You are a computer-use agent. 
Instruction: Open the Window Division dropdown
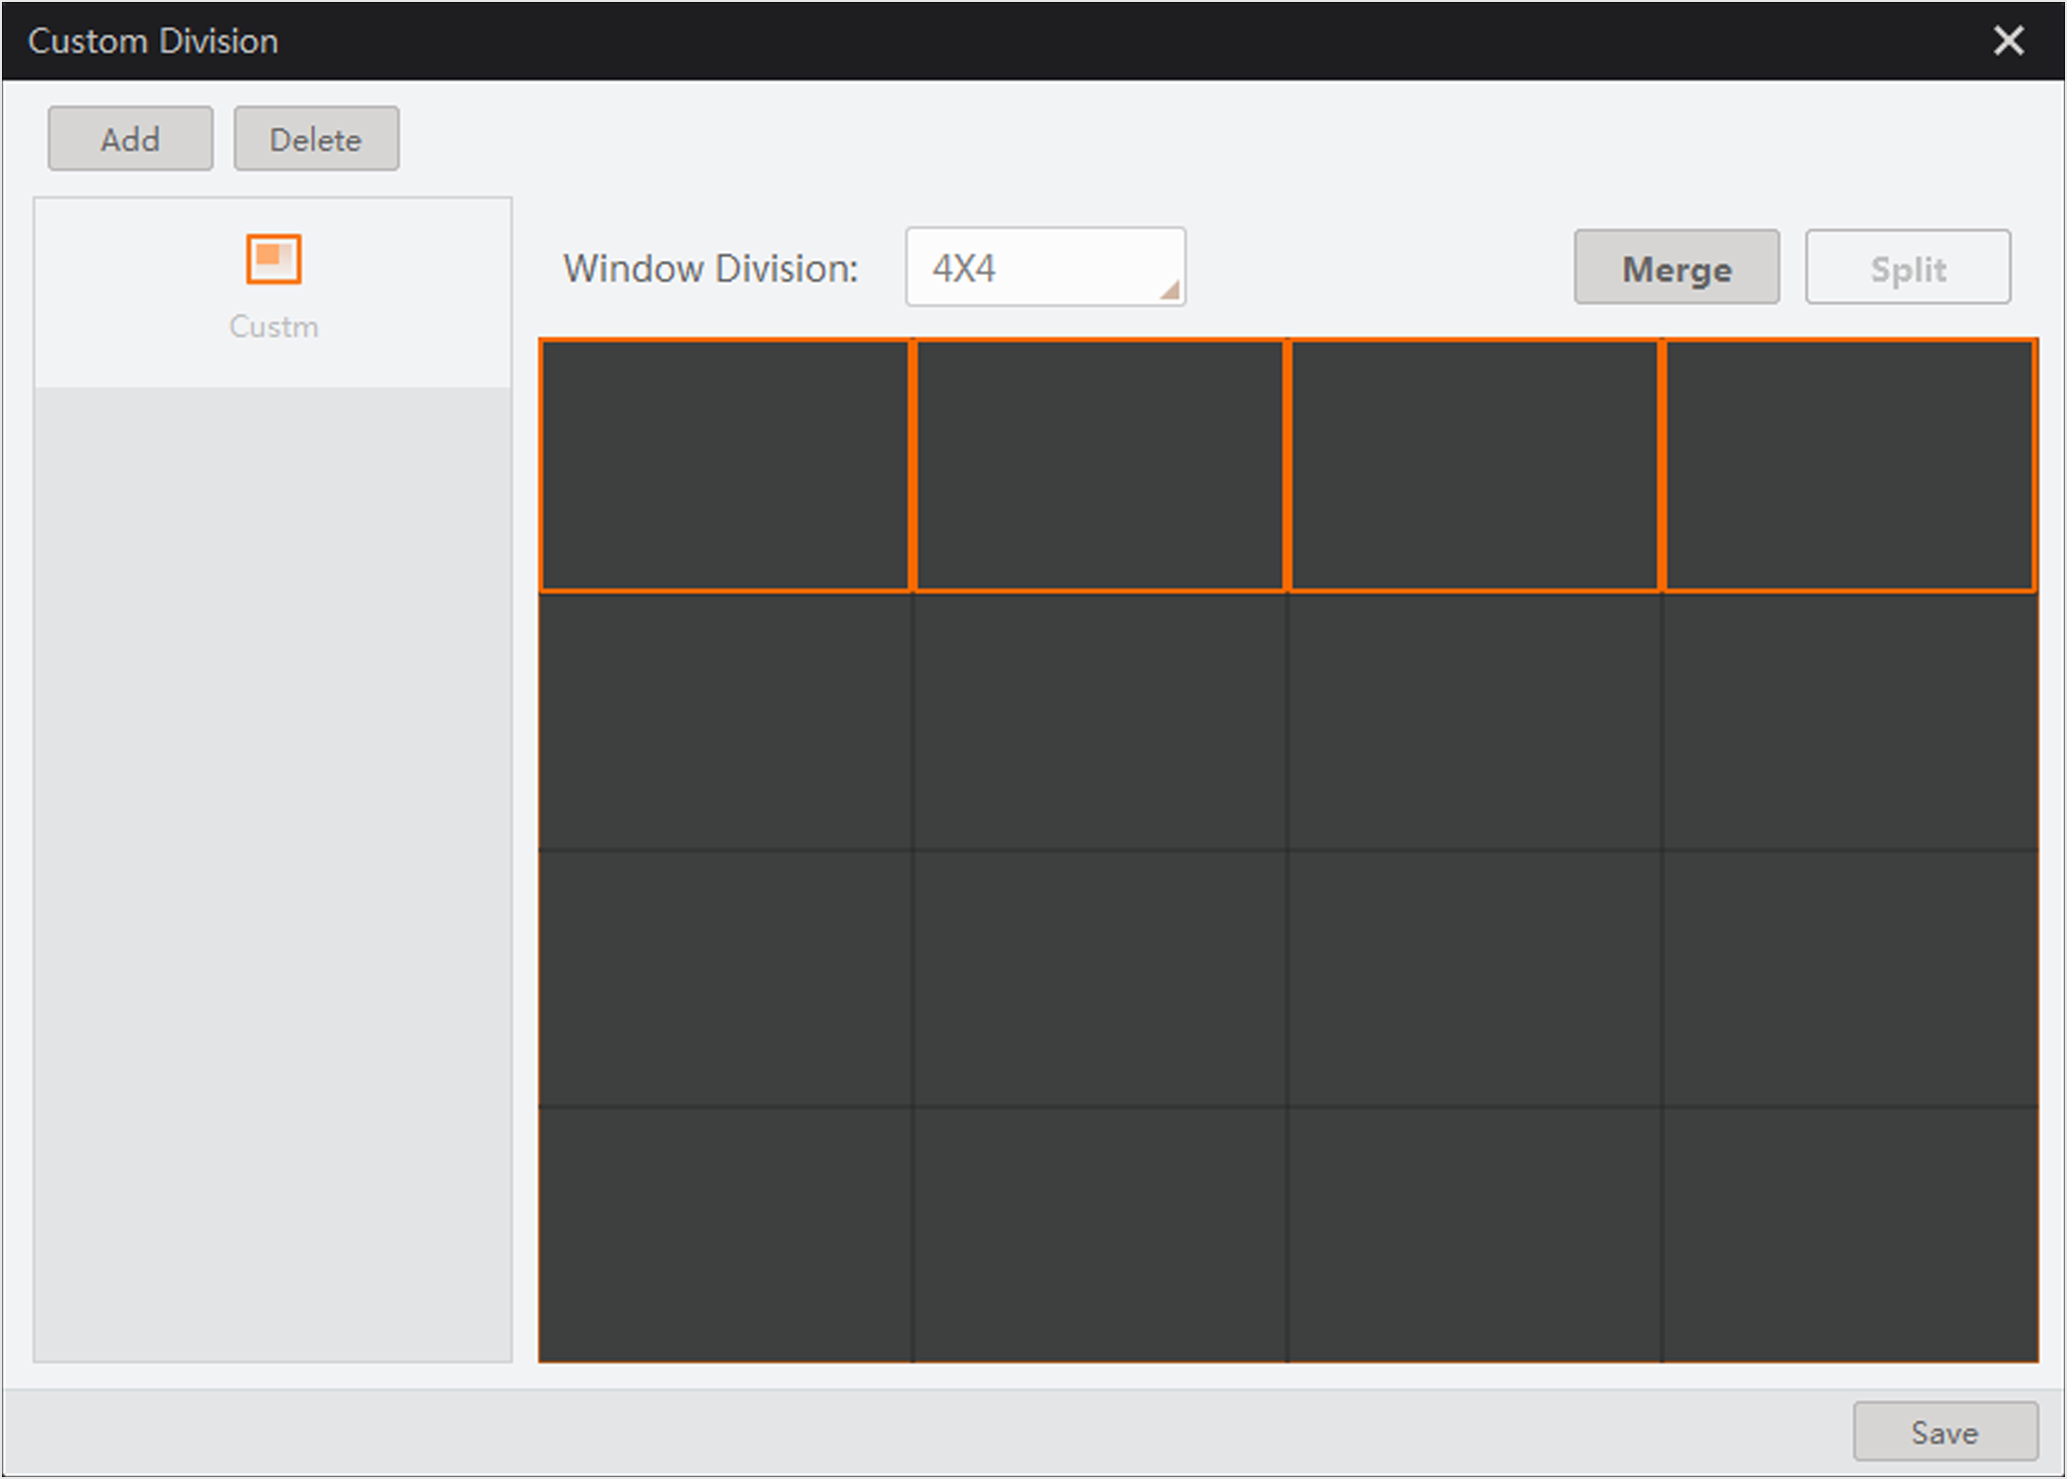(1044, 268)
